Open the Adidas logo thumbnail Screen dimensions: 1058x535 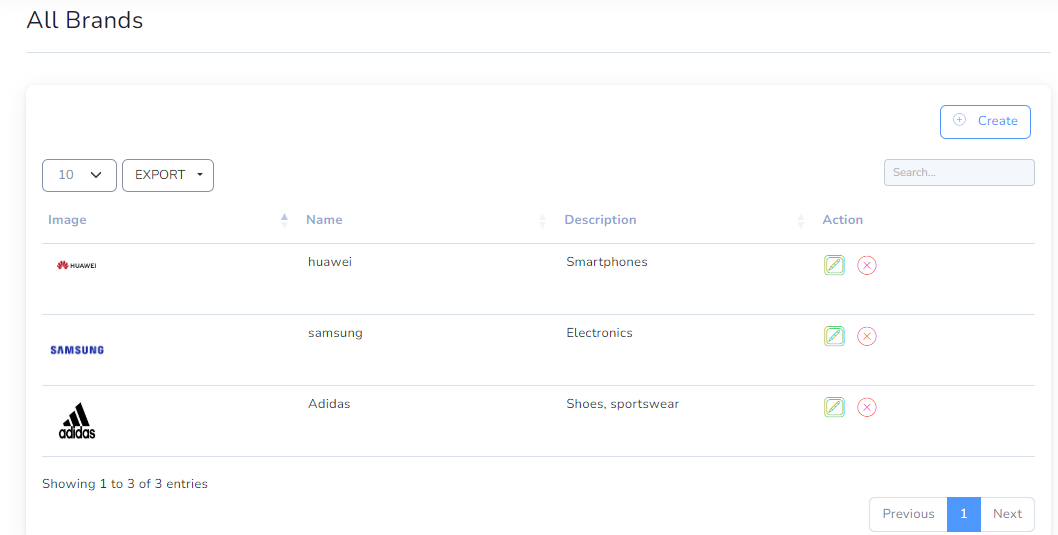click(x=77, y=421)
